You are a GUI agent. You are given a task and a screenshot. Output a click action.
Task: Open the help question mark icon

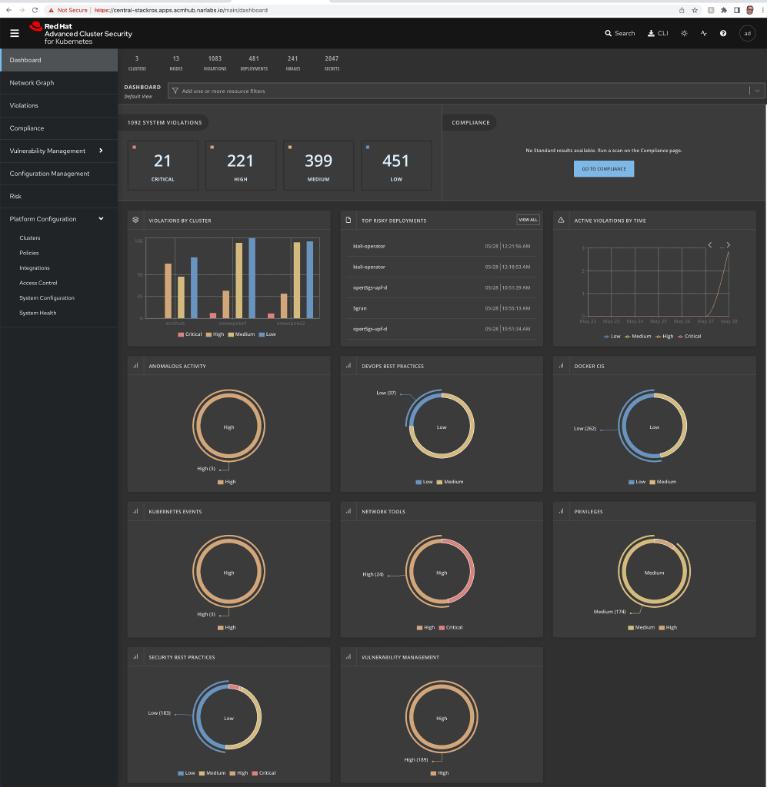coord(723,33)
